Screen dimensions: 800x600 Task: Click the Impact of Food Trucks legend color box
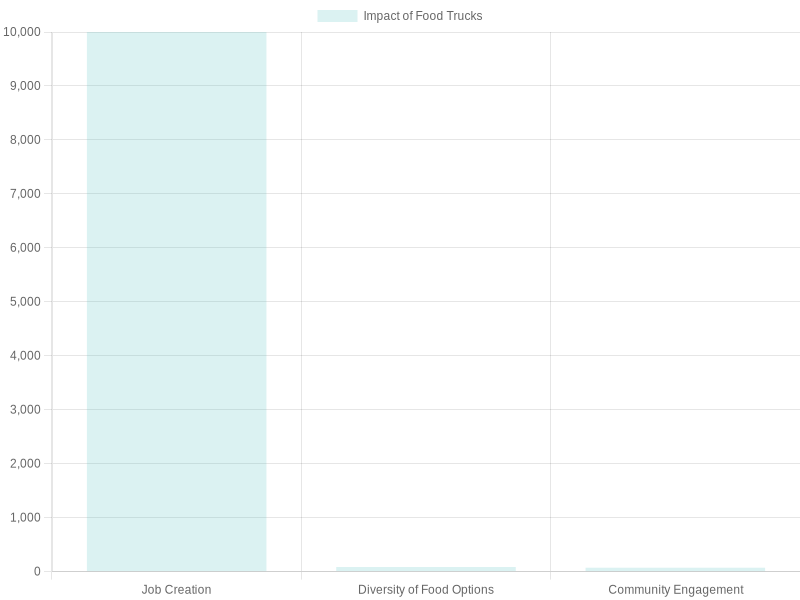[337, 16]
